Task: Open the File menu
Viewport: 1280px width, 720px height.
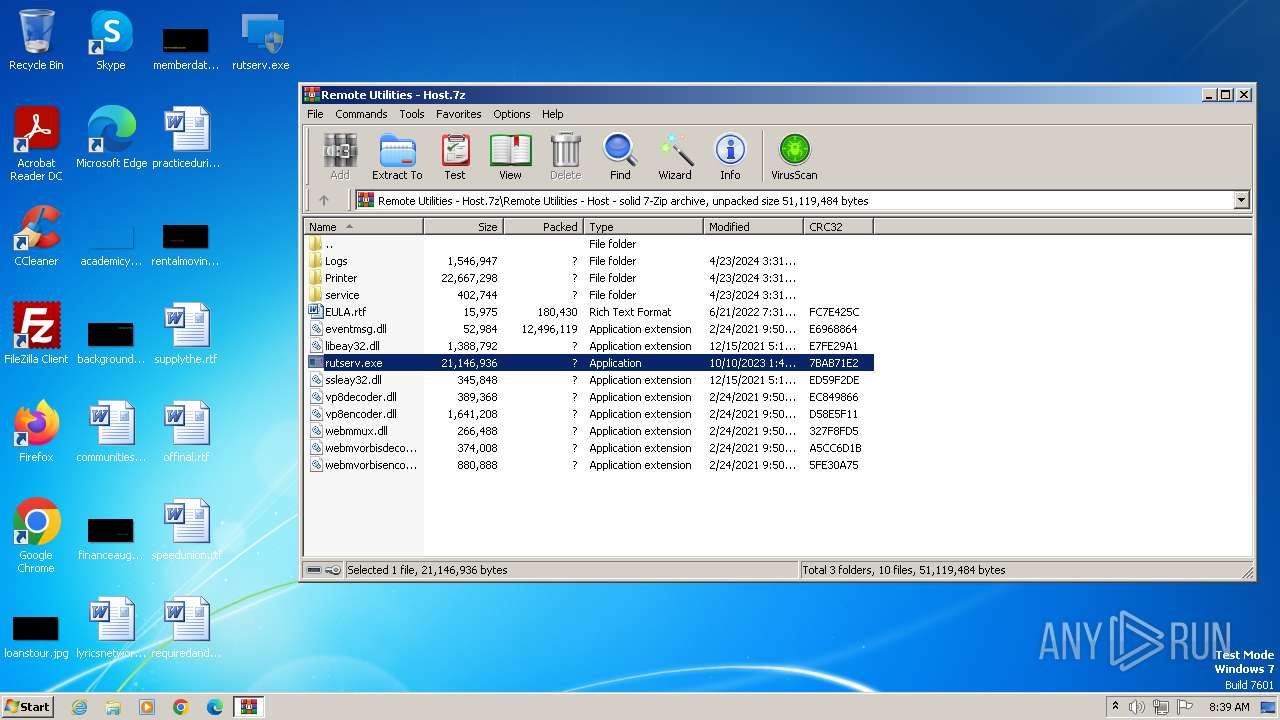Action: coord(315,114)
